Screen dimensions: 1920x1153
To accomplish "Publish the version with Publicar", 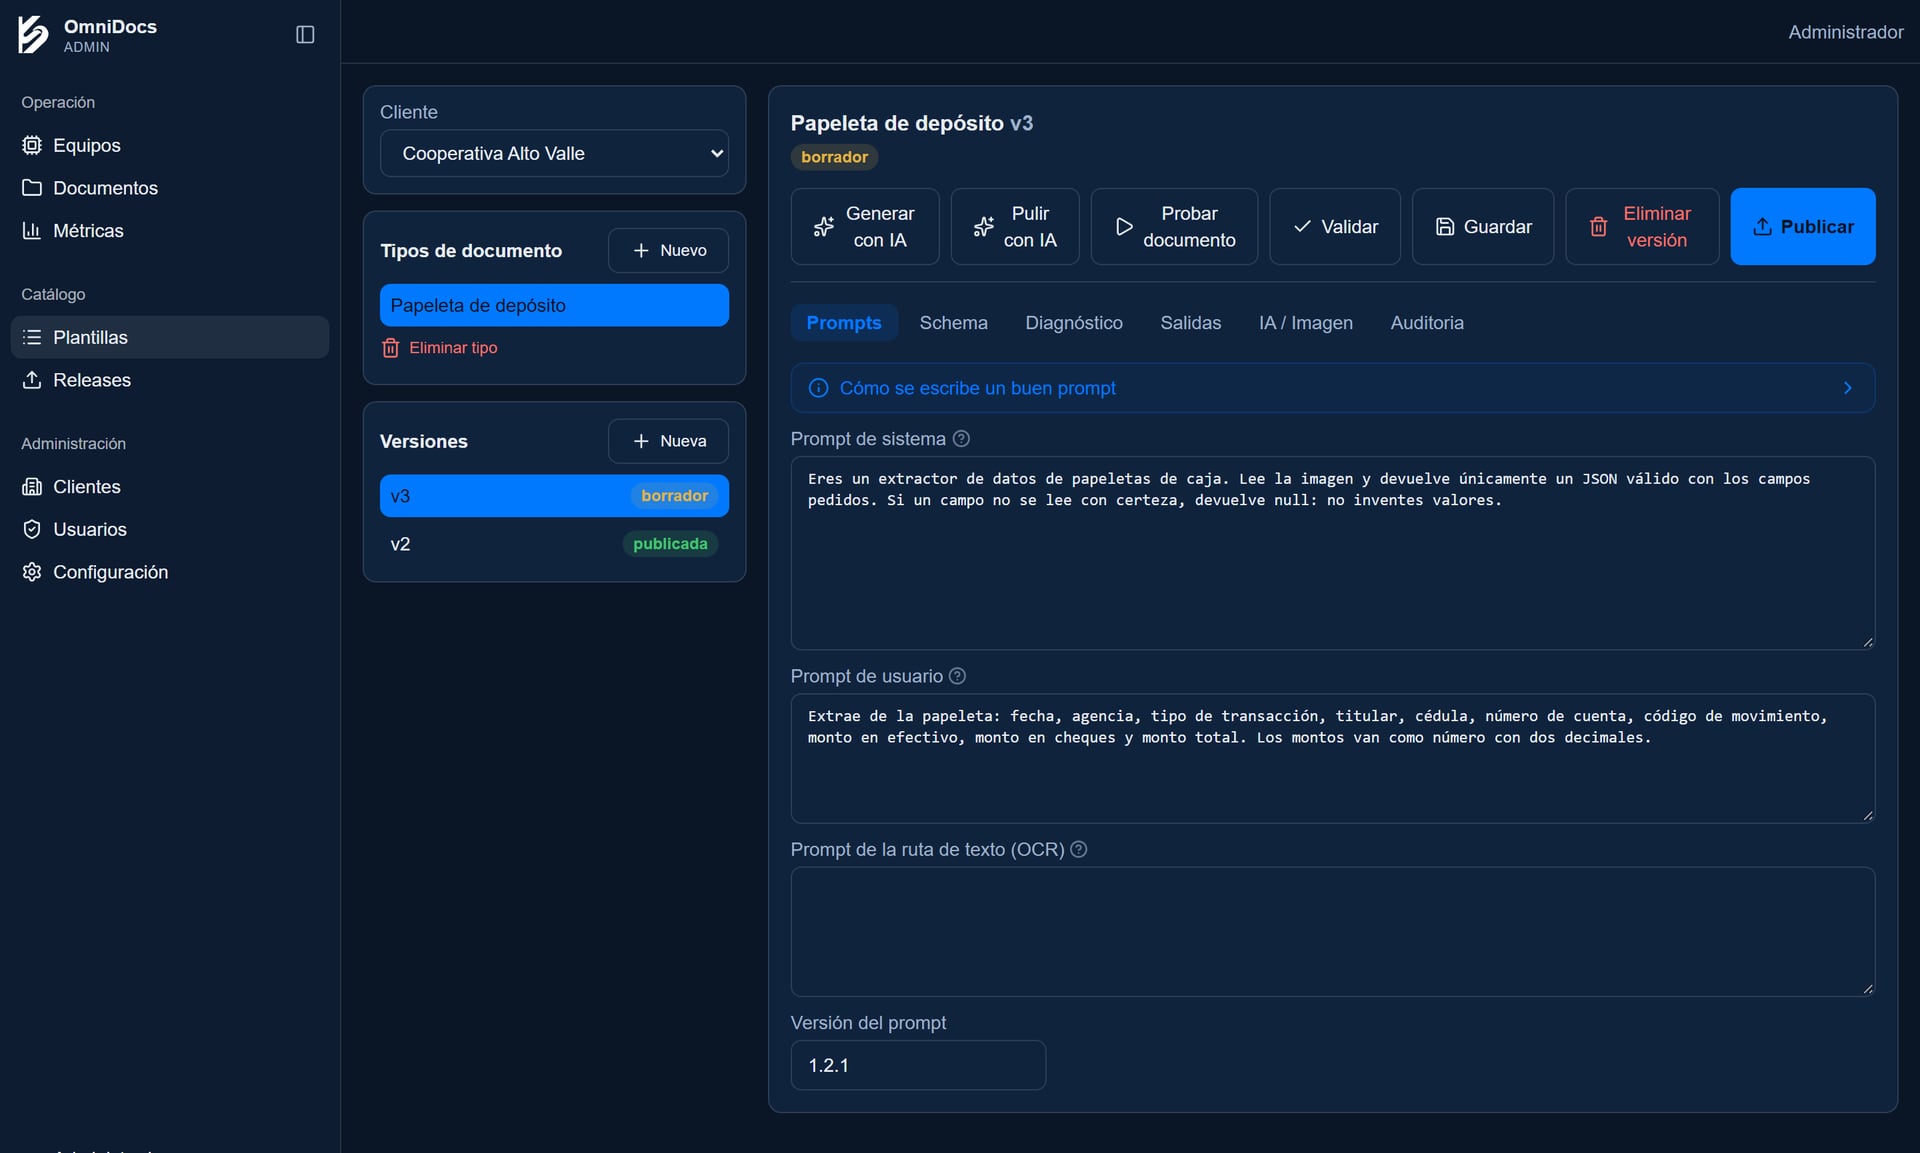I will (x=1803, y=227).
